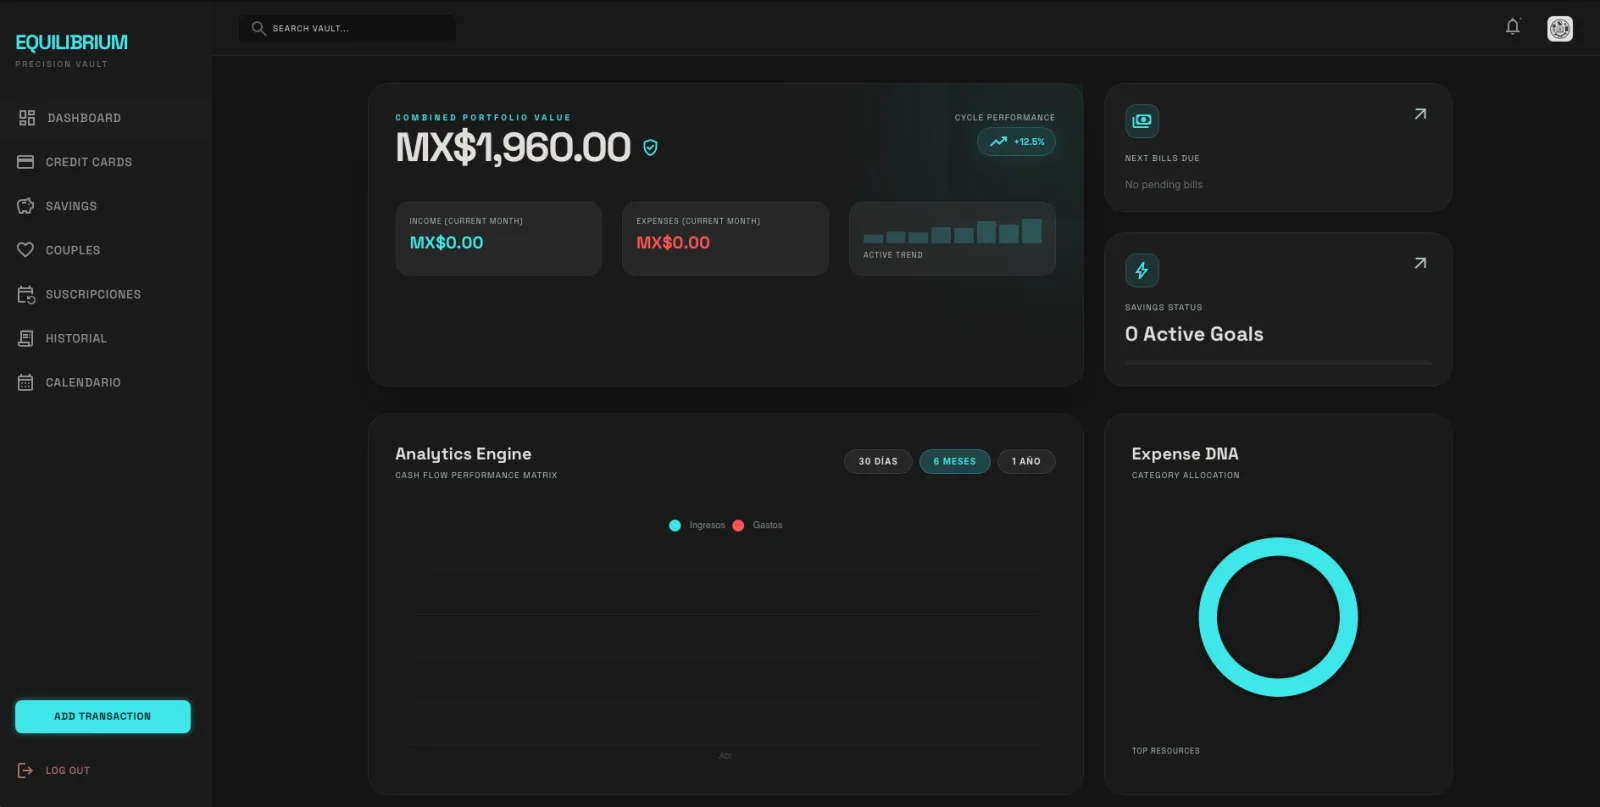
Task: Click the MX$1,960.00 portfolio value
Action: 513,148
